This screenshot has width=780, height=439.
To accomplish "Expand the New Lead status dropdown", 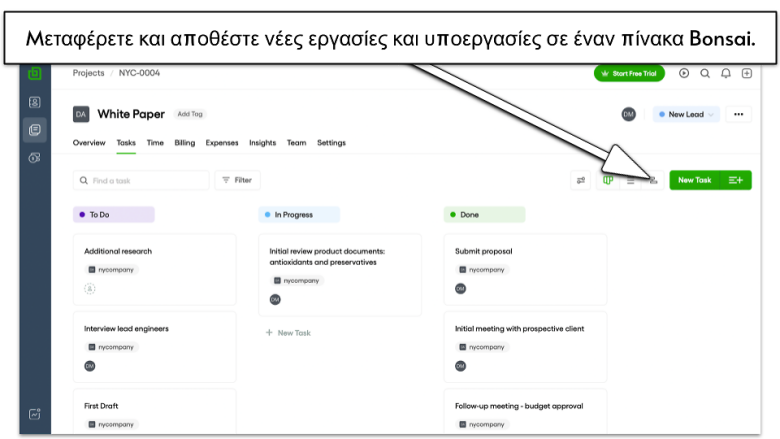I will coord(686,114).
